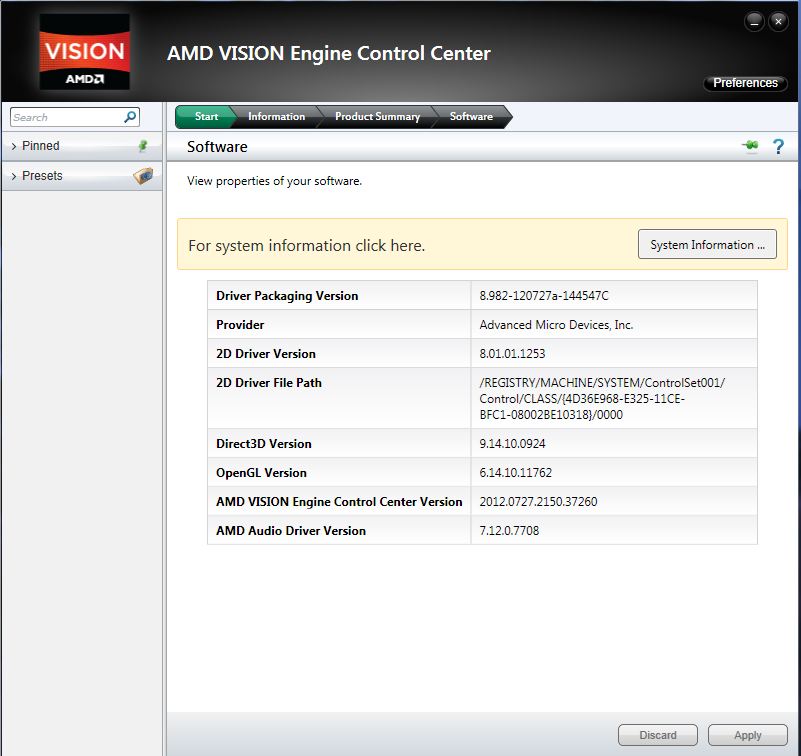The image size is (801, 756).
Task: Click the 2D Driver File Path label
Action: coord(269,383)
